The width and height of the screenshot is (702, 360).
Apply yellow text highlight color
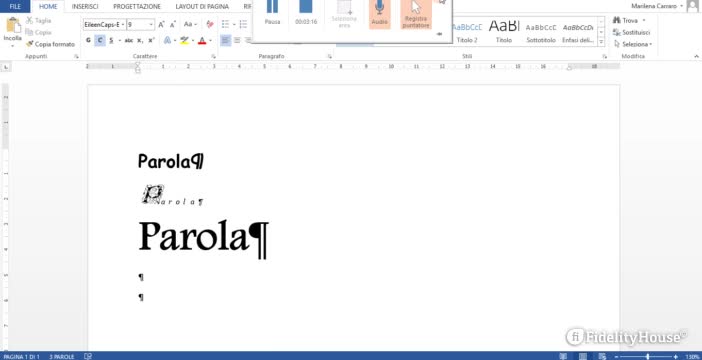click(x=184, y=40)
